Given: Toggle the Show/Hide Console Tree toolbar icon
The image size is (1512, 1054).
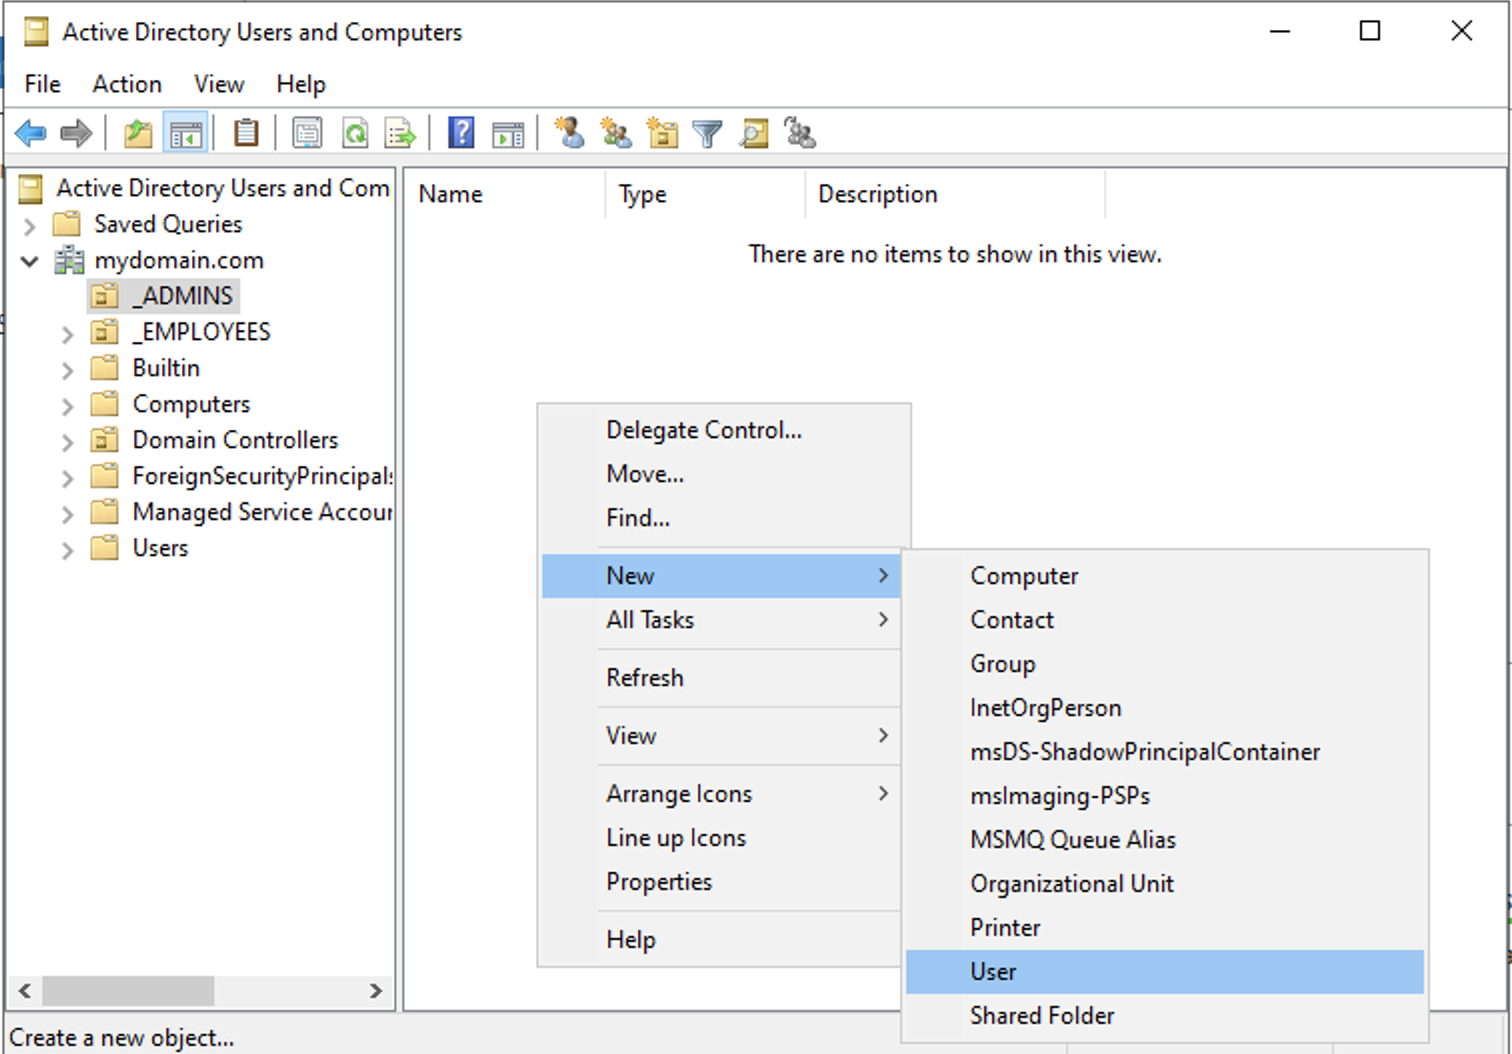Looking at the screenshot, I should [x=186, y=133].
